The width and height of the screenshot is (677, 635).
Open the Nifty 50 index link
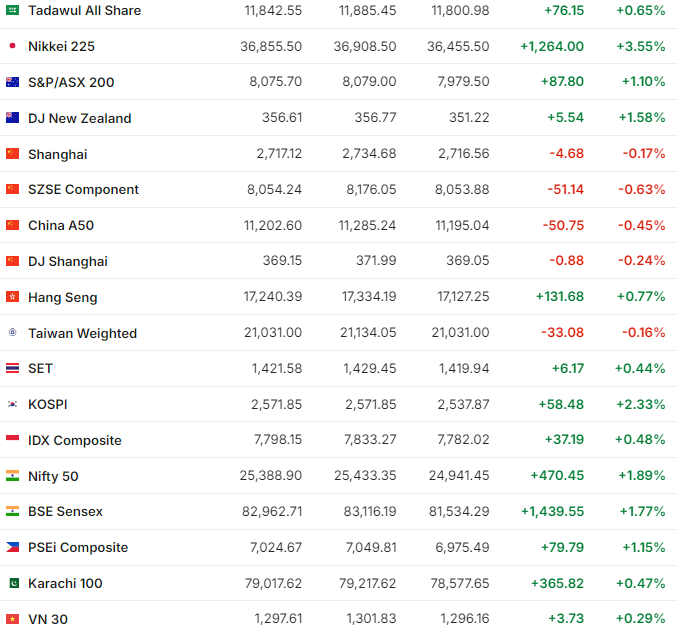tap(53, 476)
